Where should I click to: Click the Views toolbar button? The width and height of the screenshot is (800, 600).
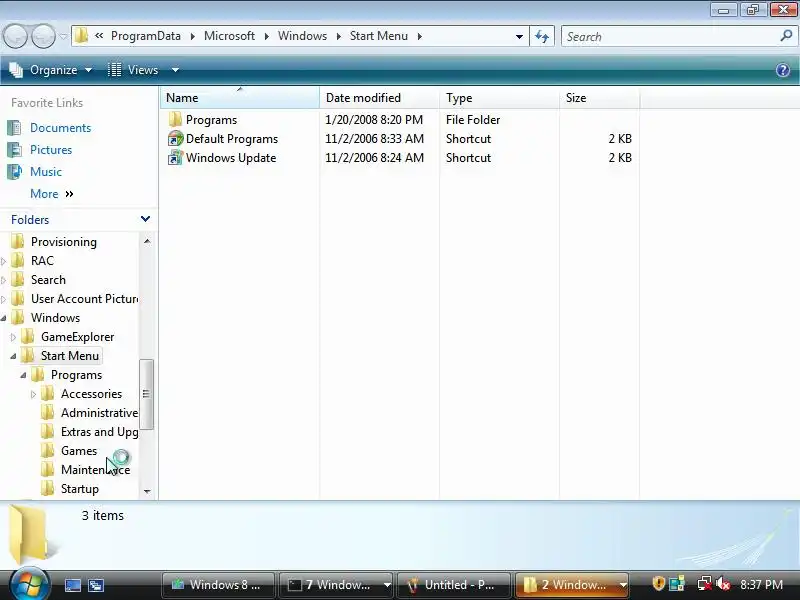tap(133, 70)
